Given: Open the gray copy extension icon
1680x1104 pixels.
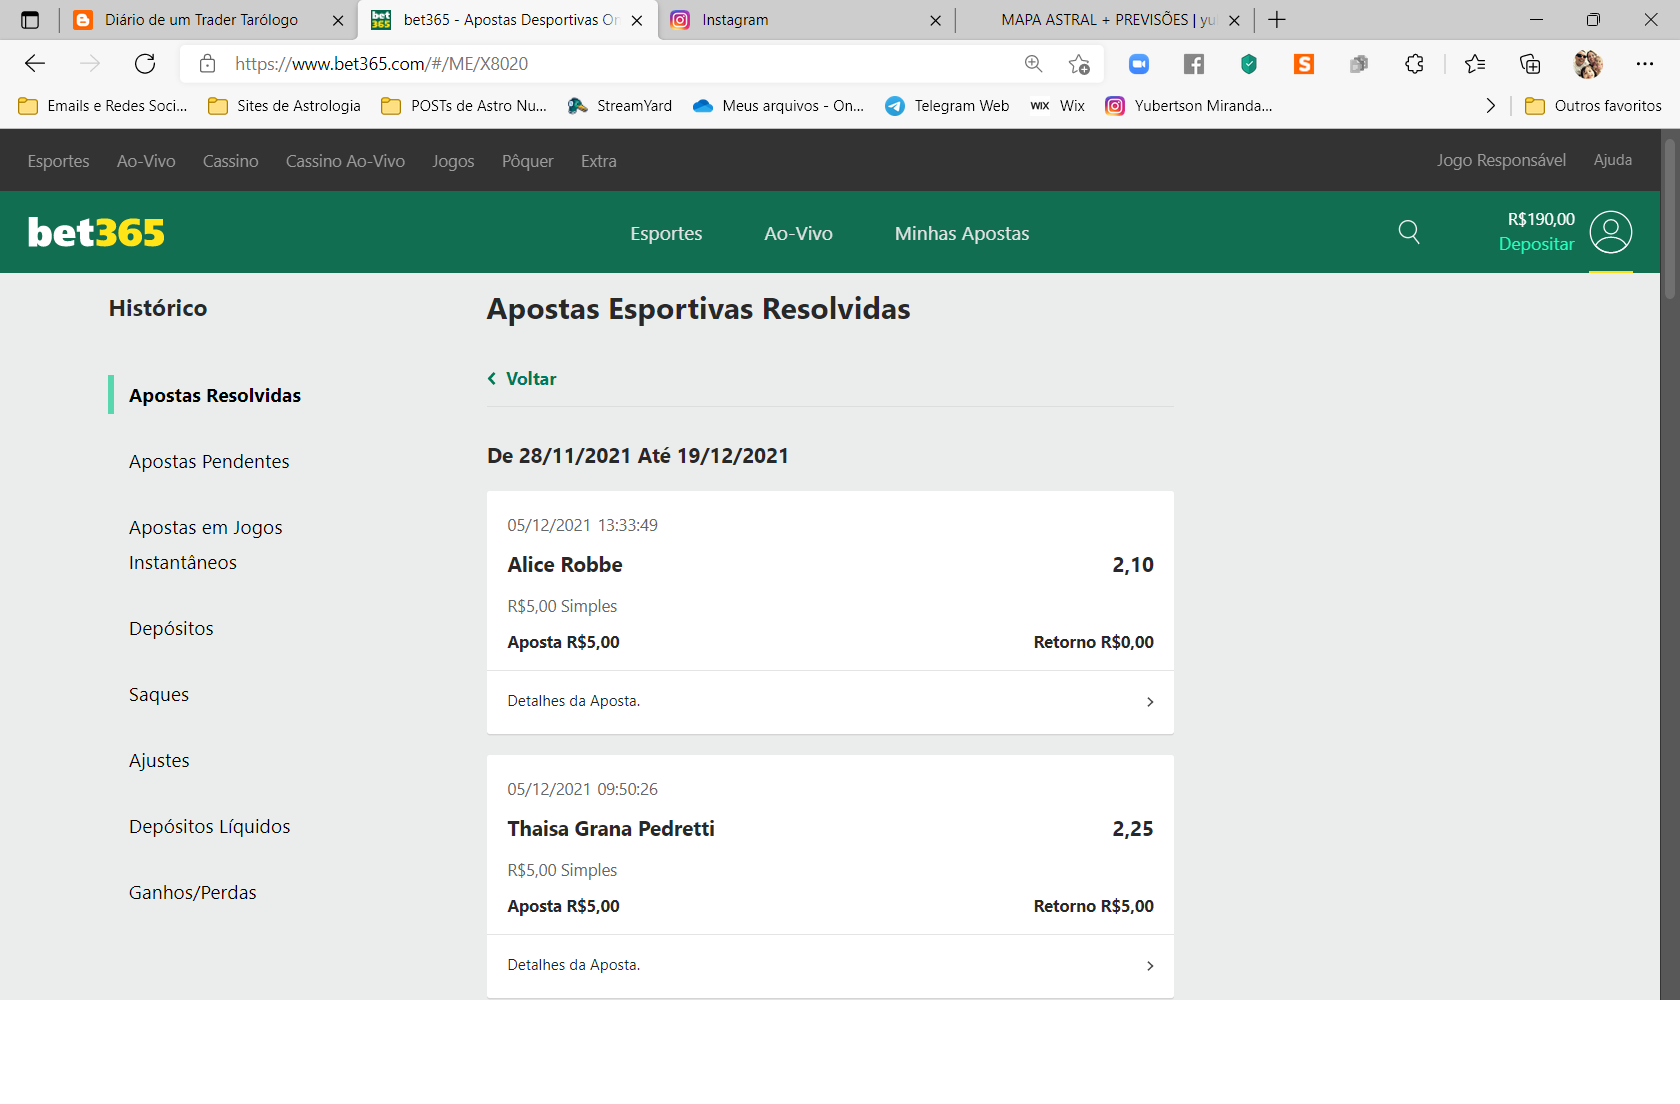Looking at the screenshot, I should (x=1358, y=64).
